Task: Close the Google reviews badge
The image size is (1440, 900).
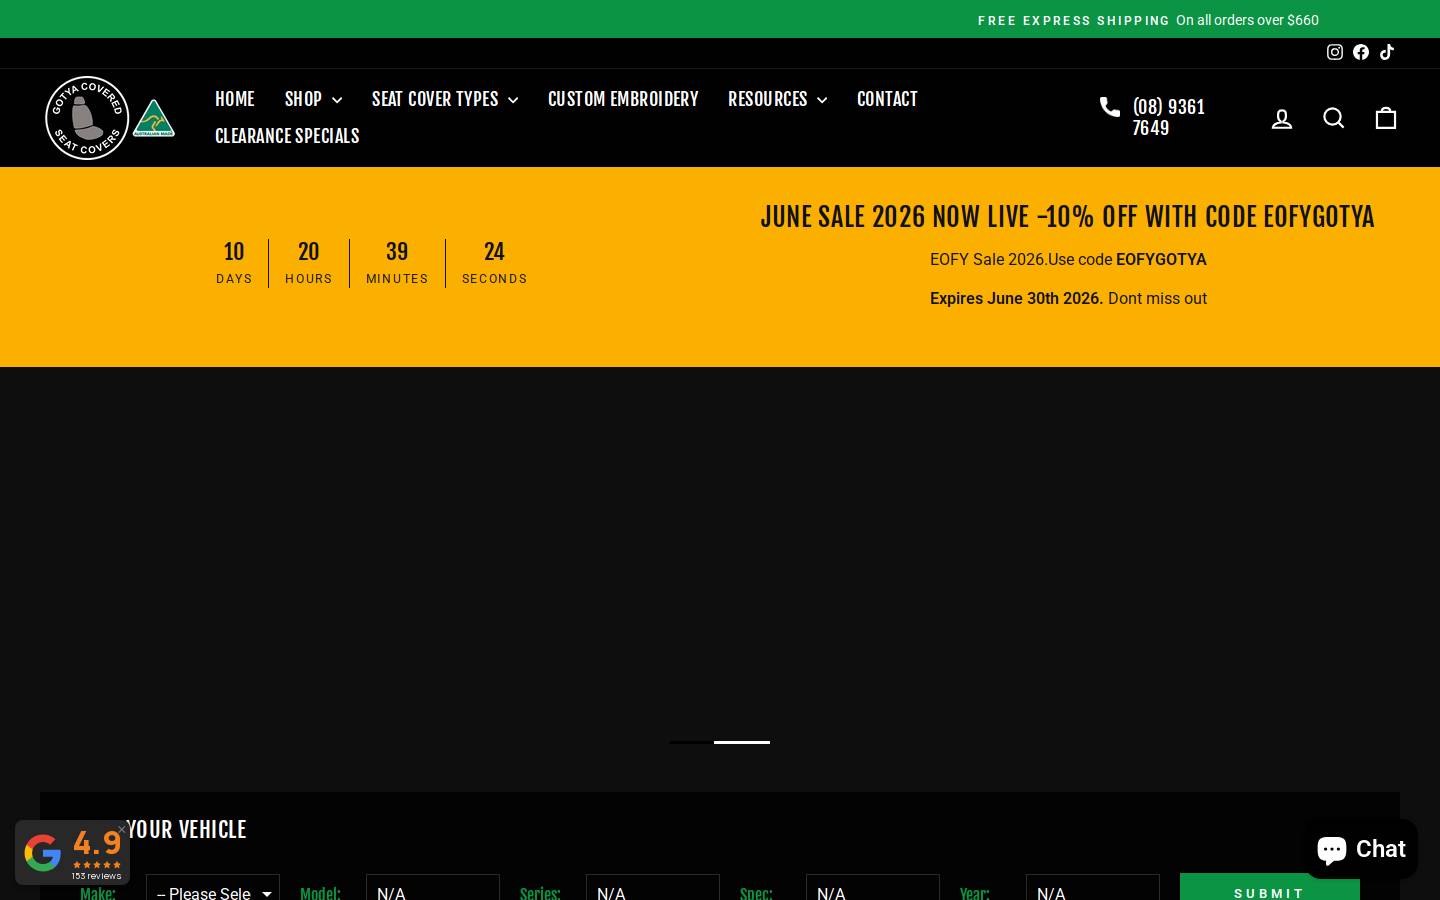Action: 122,829
